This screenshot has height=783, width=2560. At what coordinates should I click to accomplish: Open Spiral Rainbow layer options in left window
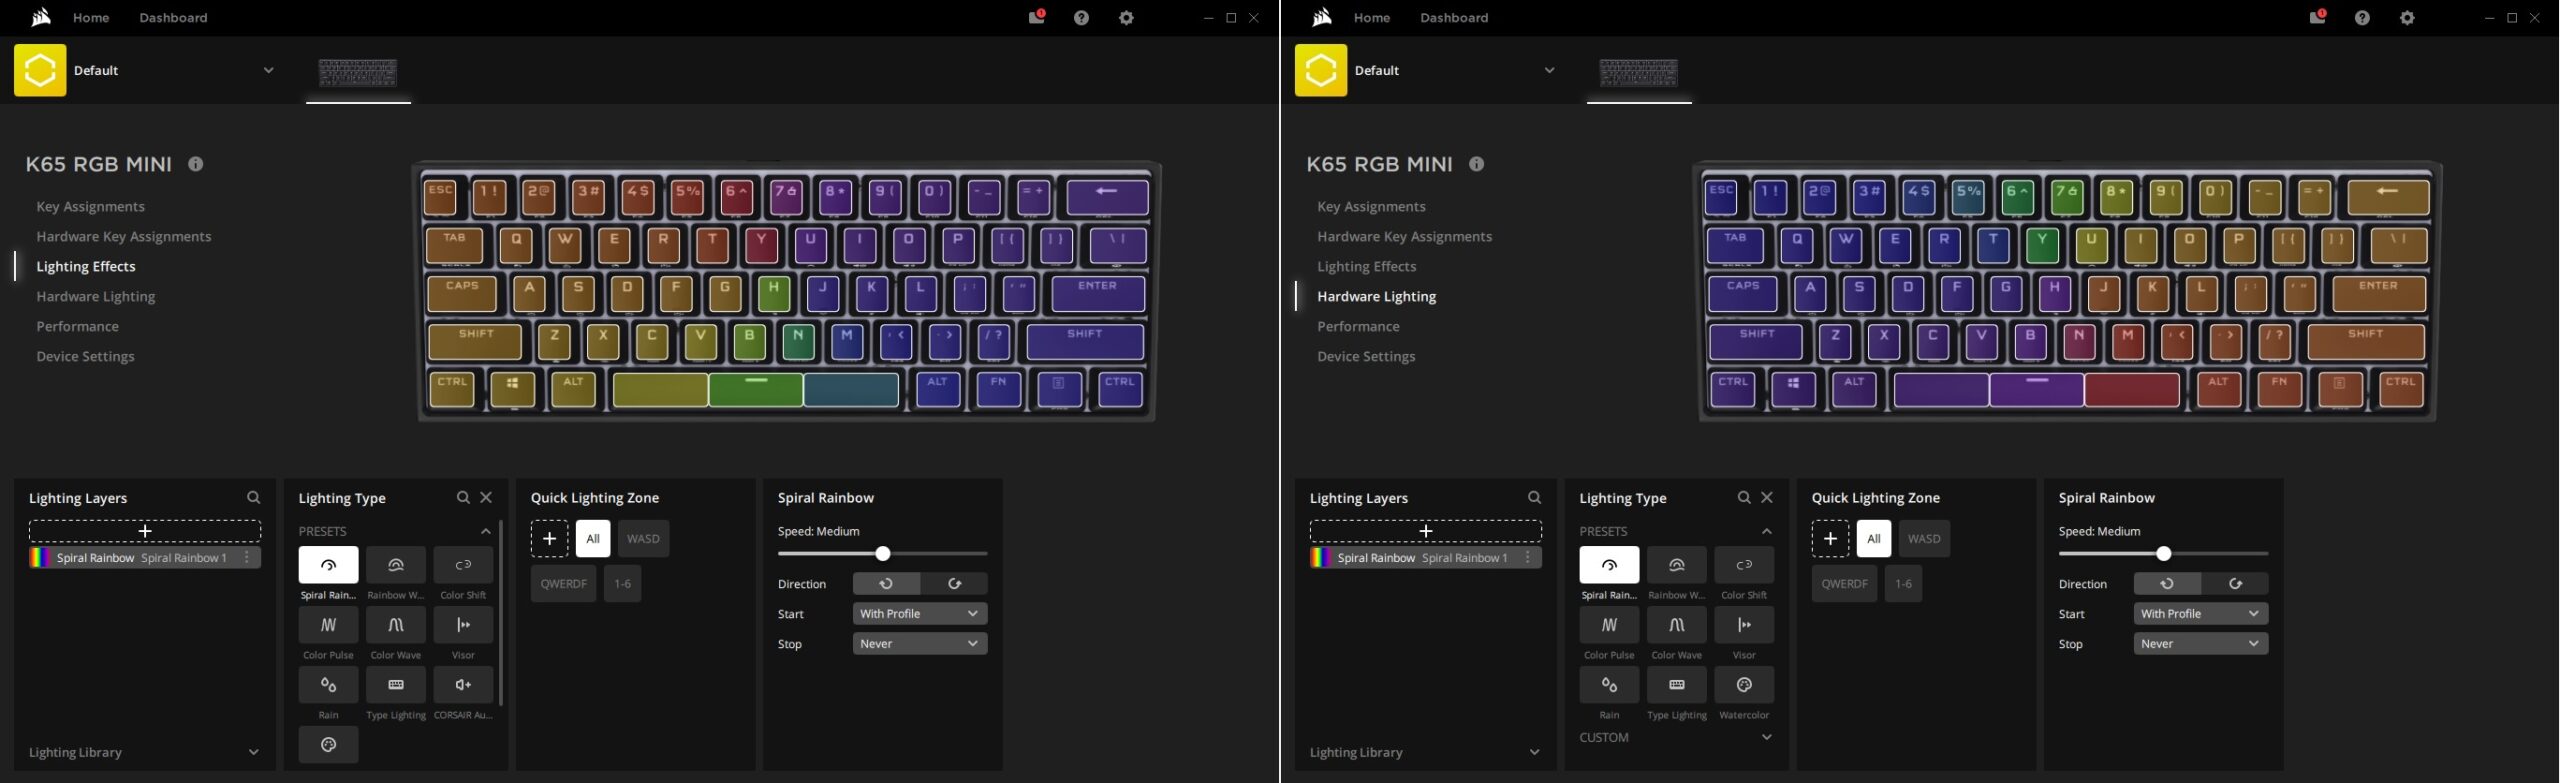point(247,558)
